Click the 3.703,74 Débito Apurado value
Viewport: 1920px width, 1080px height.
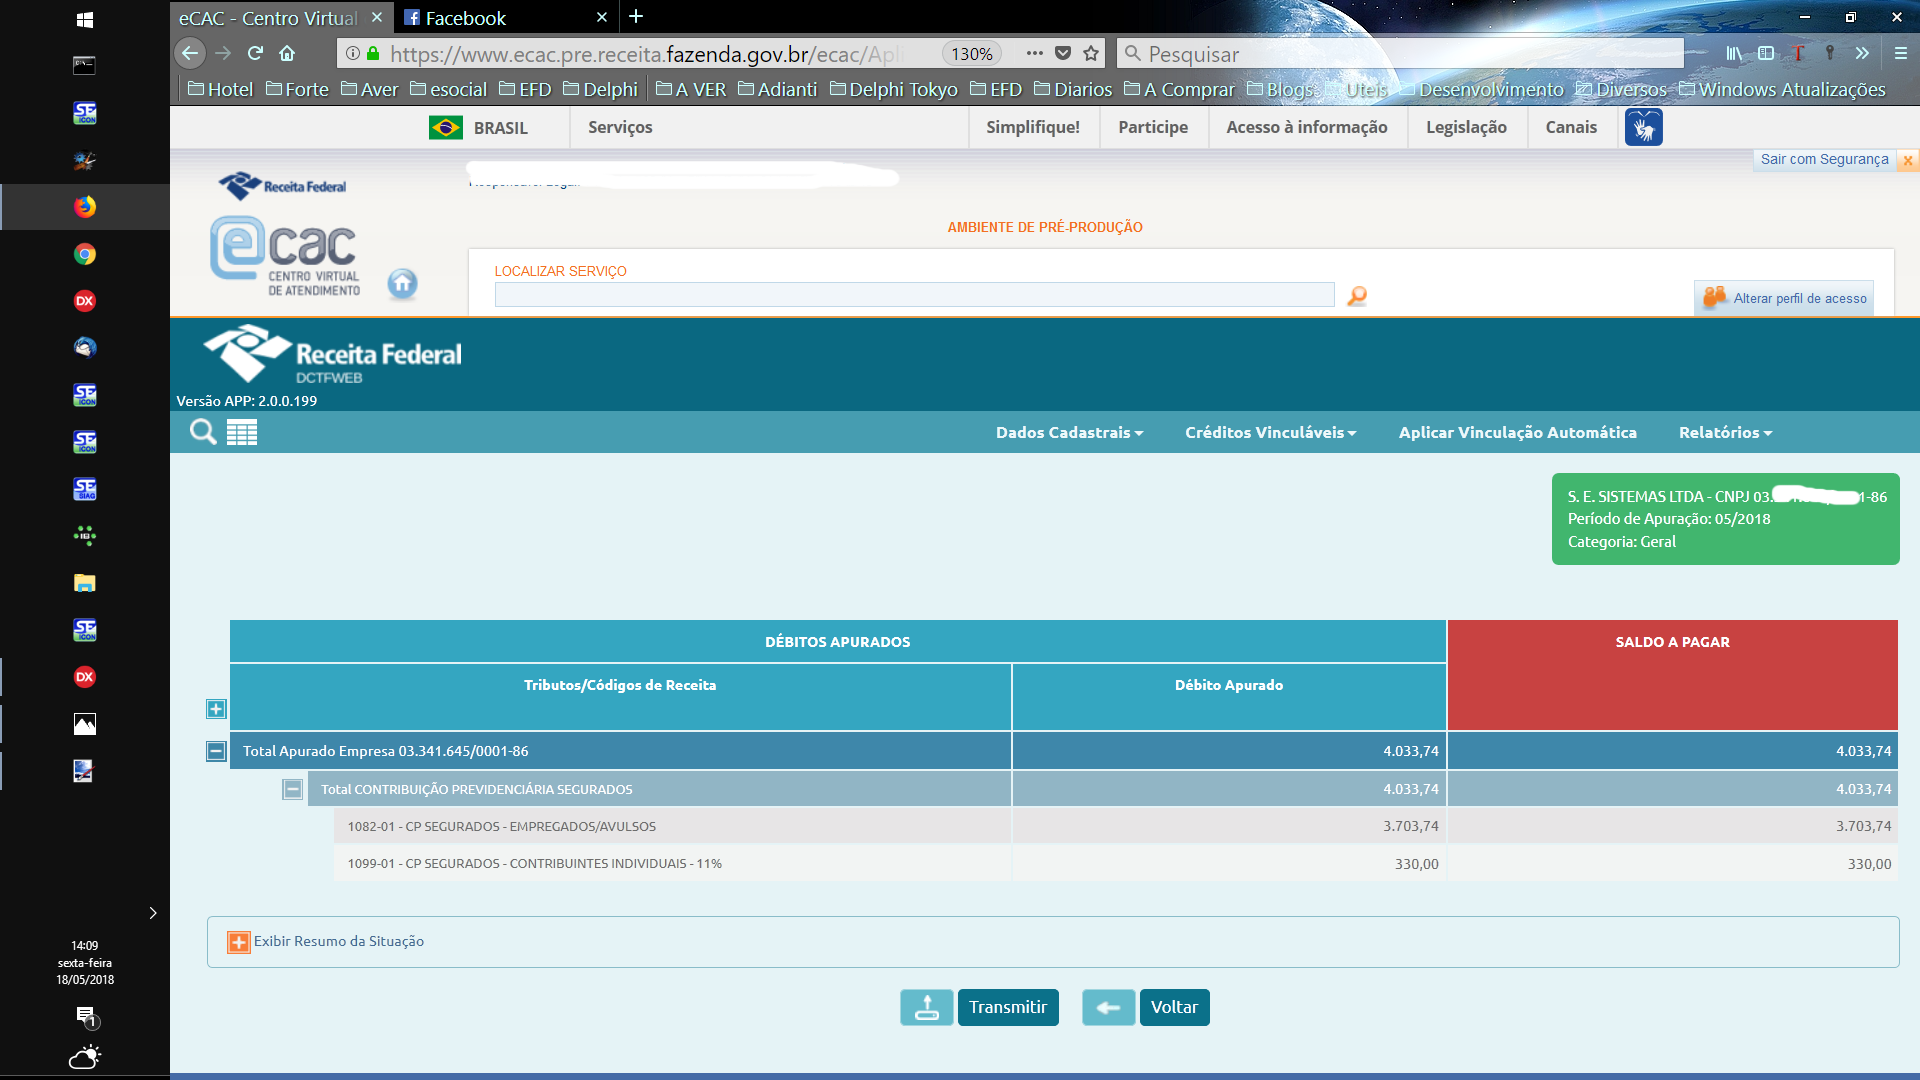click(x=1410, y=826)
